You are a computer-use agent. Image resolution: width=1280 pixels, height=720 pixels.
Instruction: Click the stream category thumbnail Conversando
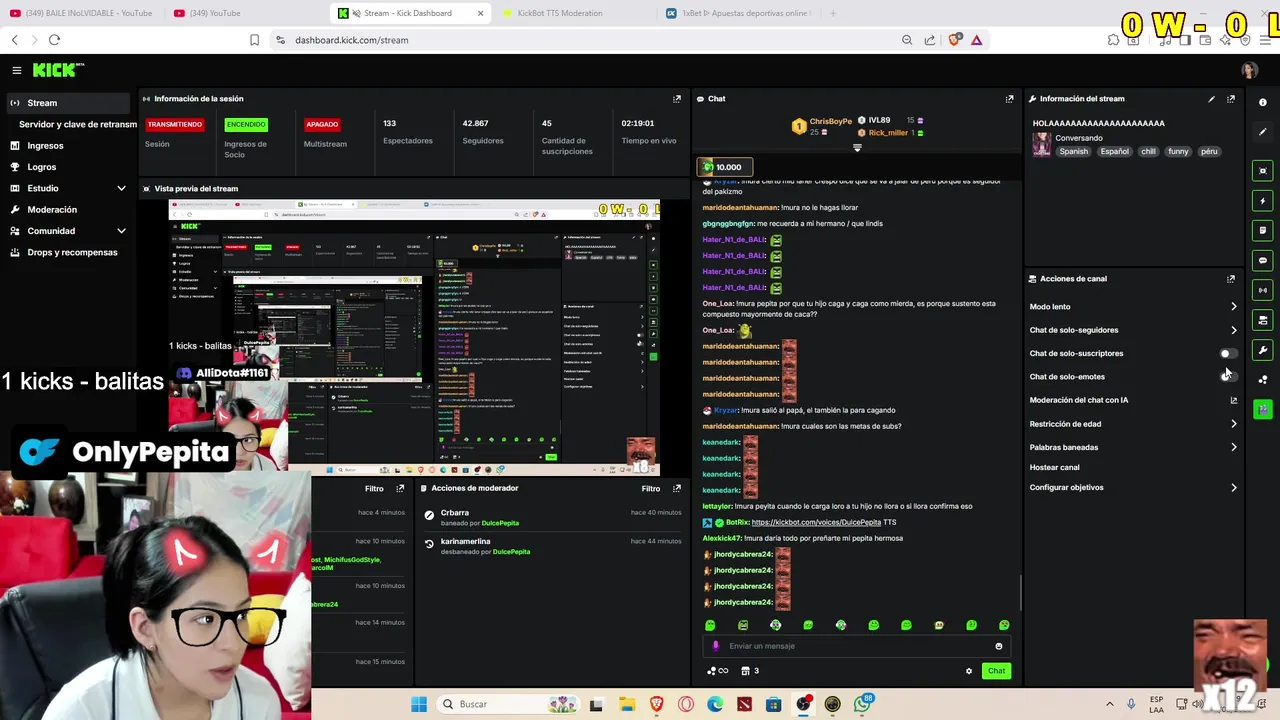tap(1041, 145)
